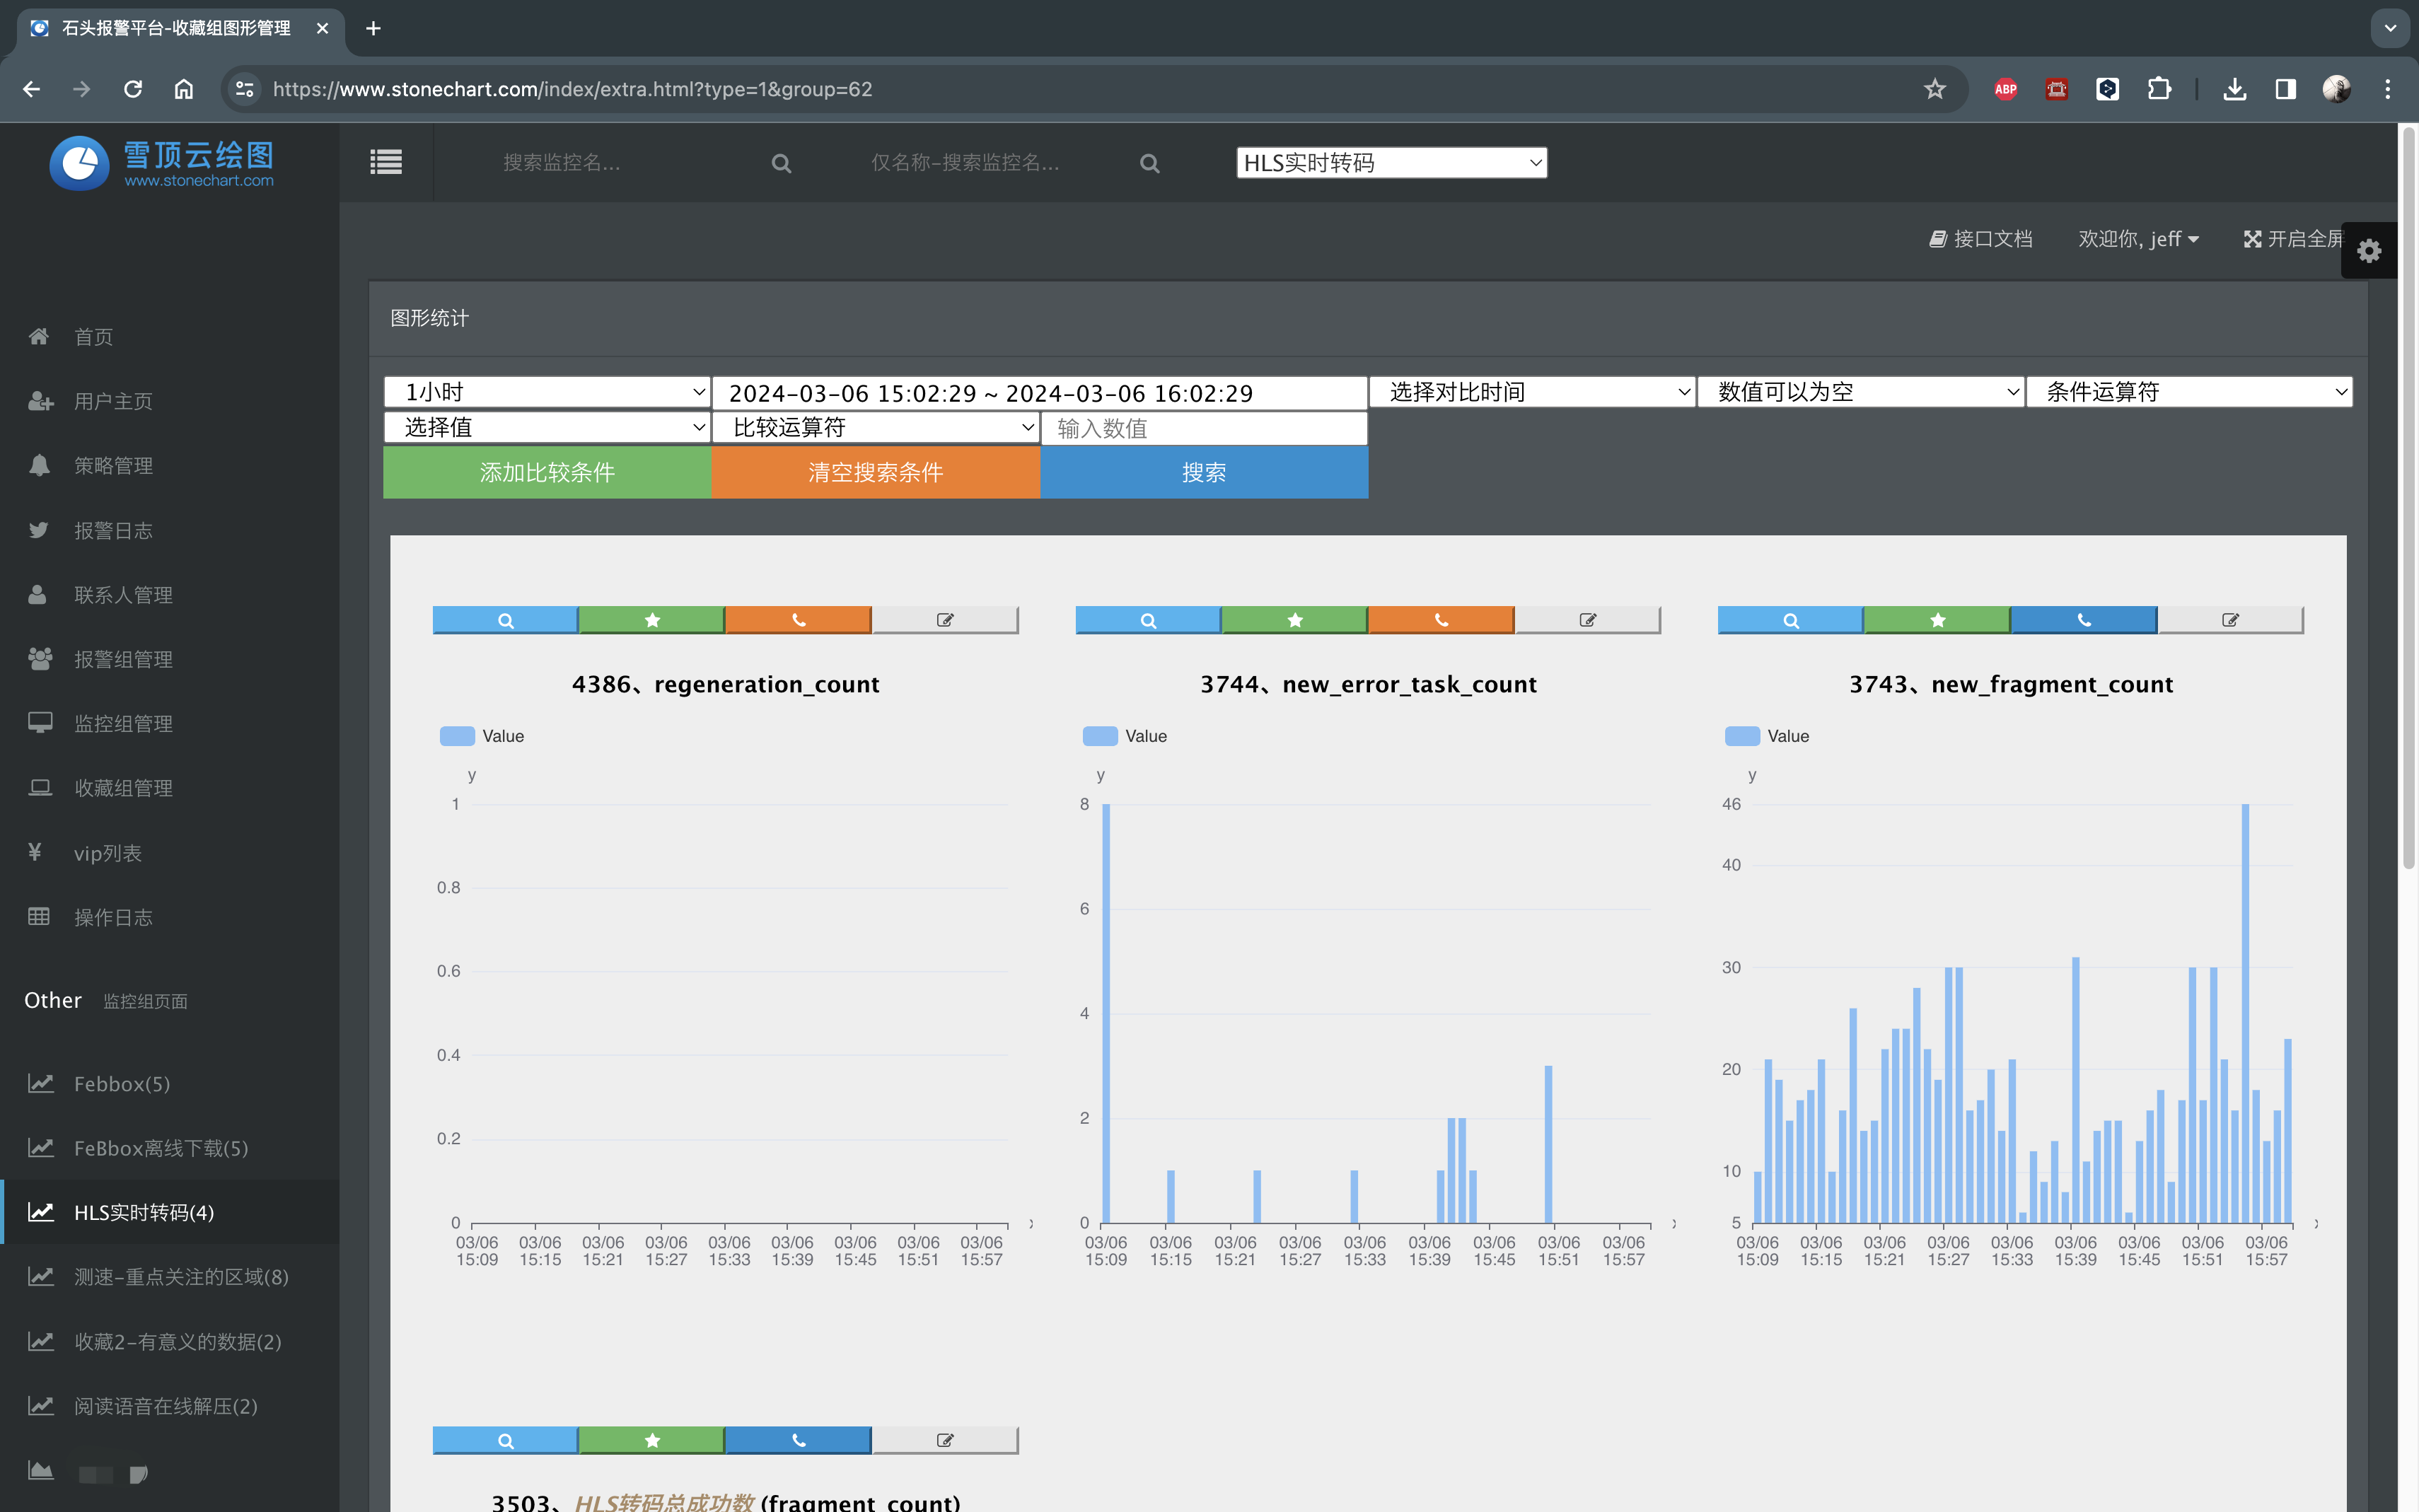Open the 1小时 time range dropdown
The height and width of the screenshot is (1512, 2419).
point(547,392)
